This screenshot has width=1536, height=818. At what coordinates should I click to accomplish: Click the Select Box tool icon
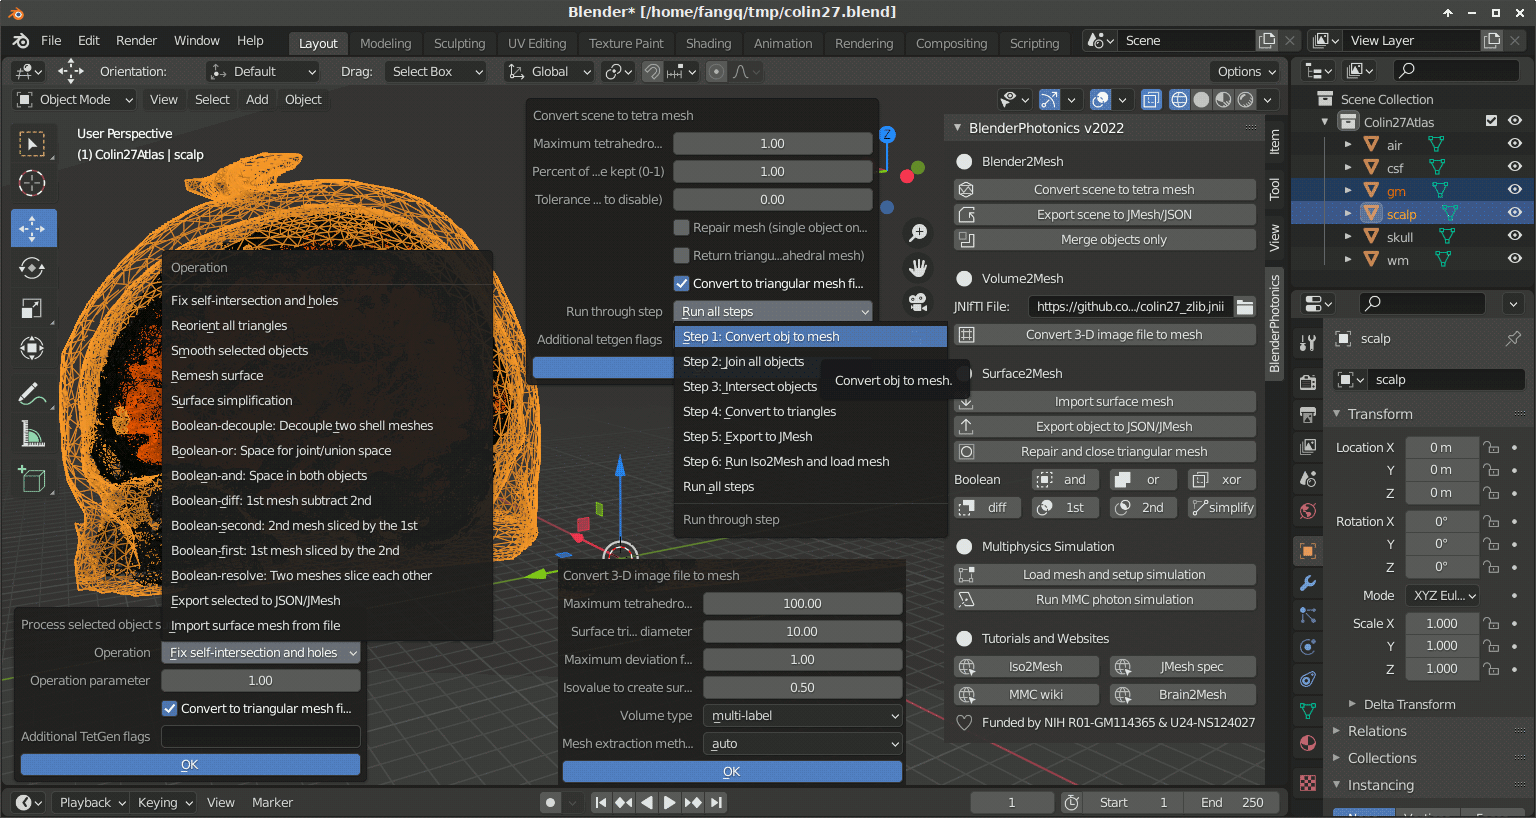pyautogui.click(x=33, y=144)
